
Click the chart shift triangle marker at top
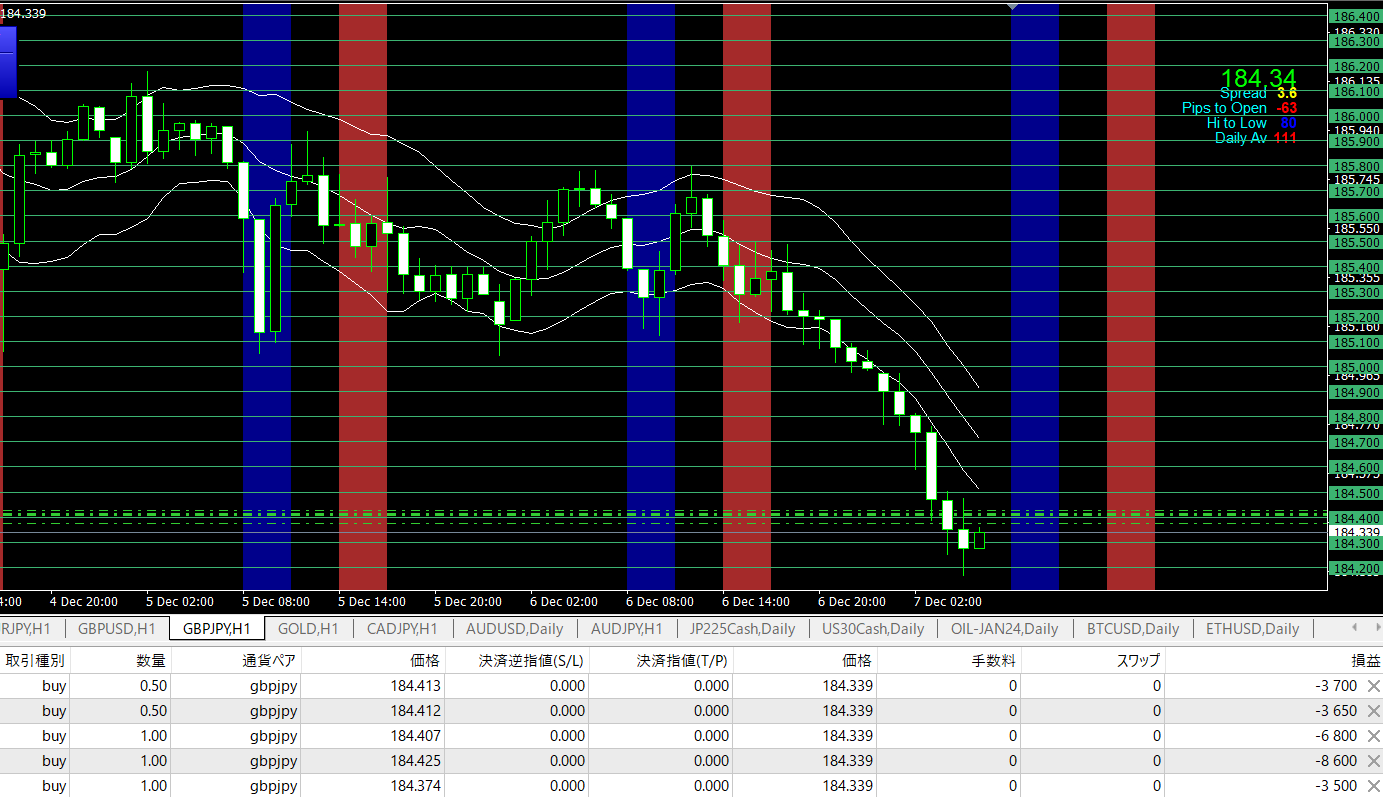click(1014, 7)
